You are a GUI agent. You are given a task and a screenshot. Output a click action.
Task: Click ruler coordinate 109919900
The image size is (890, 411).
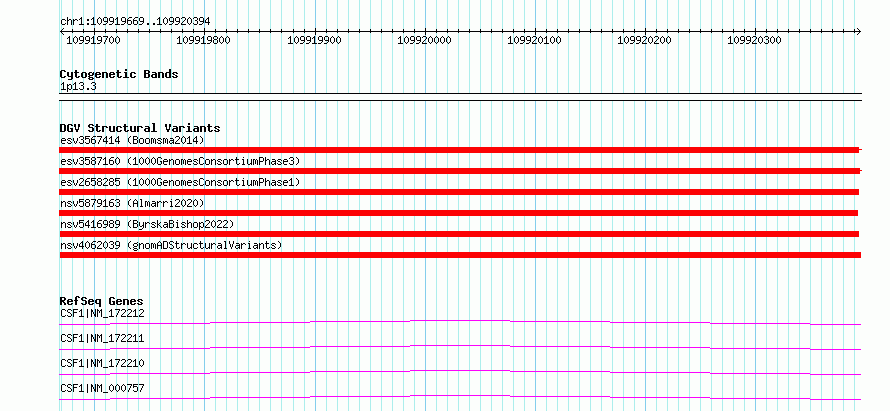(314, 40)
